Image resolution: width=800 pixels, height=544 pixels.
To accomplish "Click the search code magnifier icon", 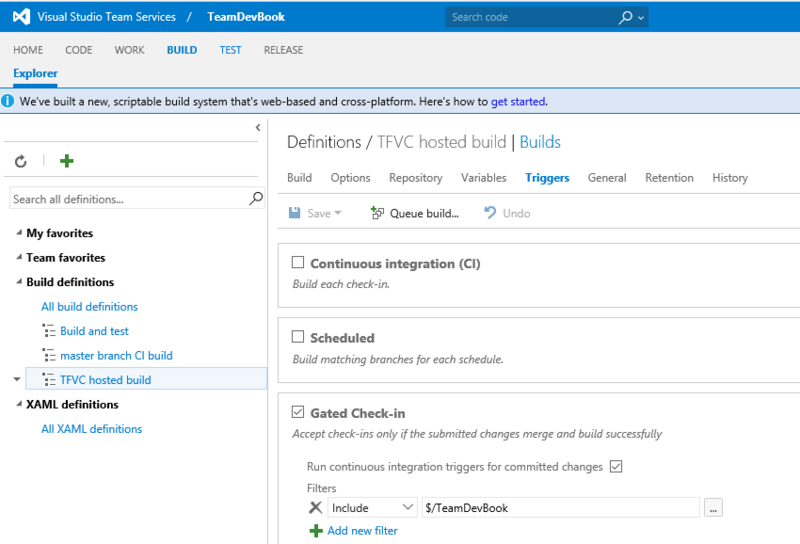I will coord(625,17).
